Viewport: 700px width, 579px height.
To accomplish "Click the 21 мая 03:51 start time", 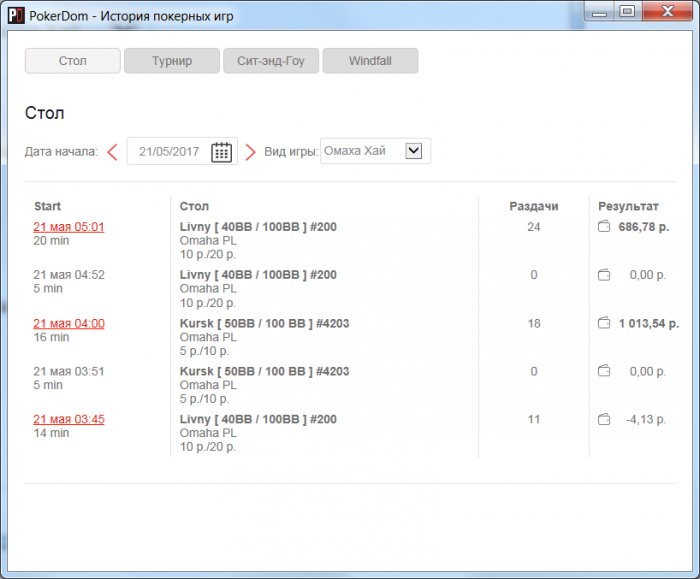I will pyautogui.click(x=69, y=371).
